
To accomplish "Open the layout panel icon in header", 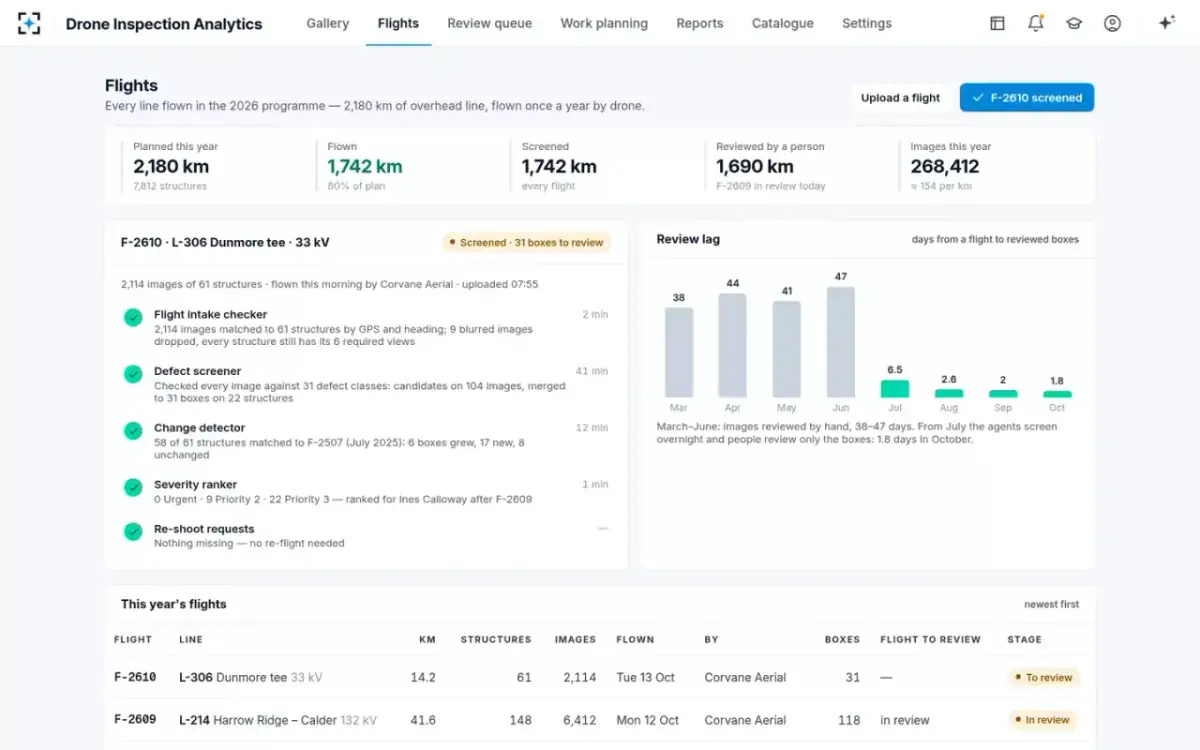I will (x=997, y=23).
